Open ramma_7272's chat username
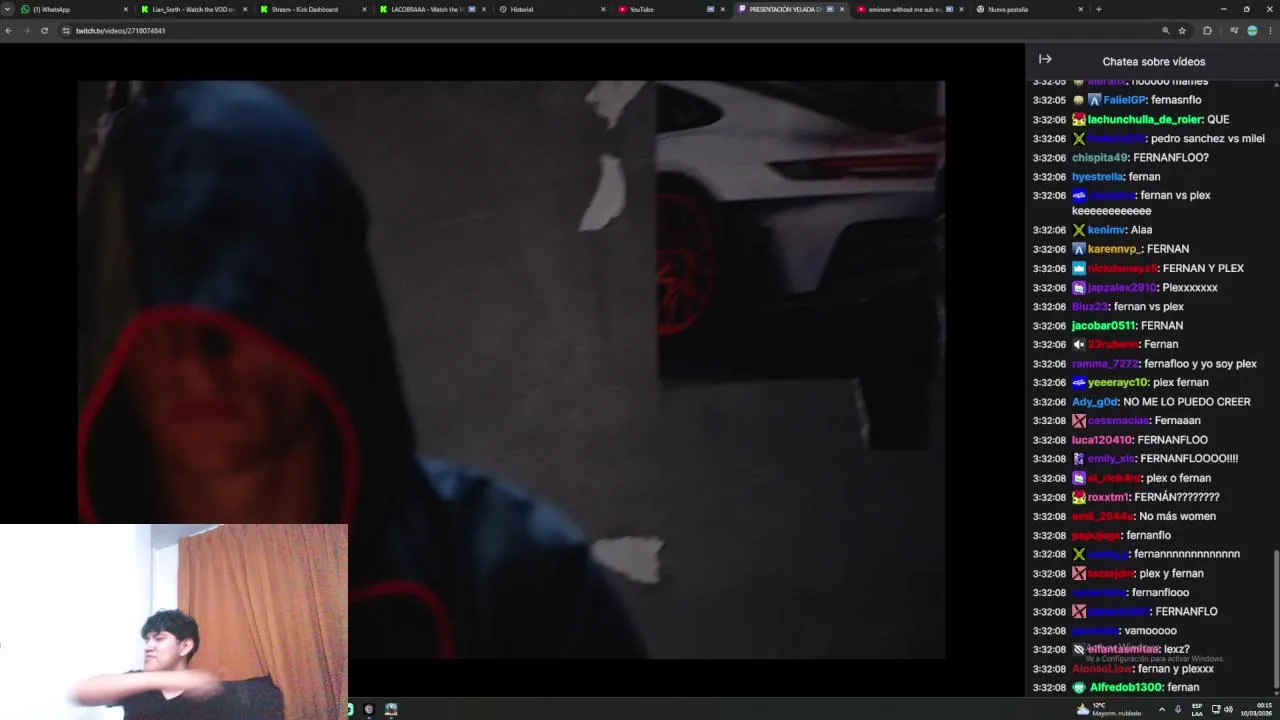This screenshot has height=720, width=1280. point(1105,364)
